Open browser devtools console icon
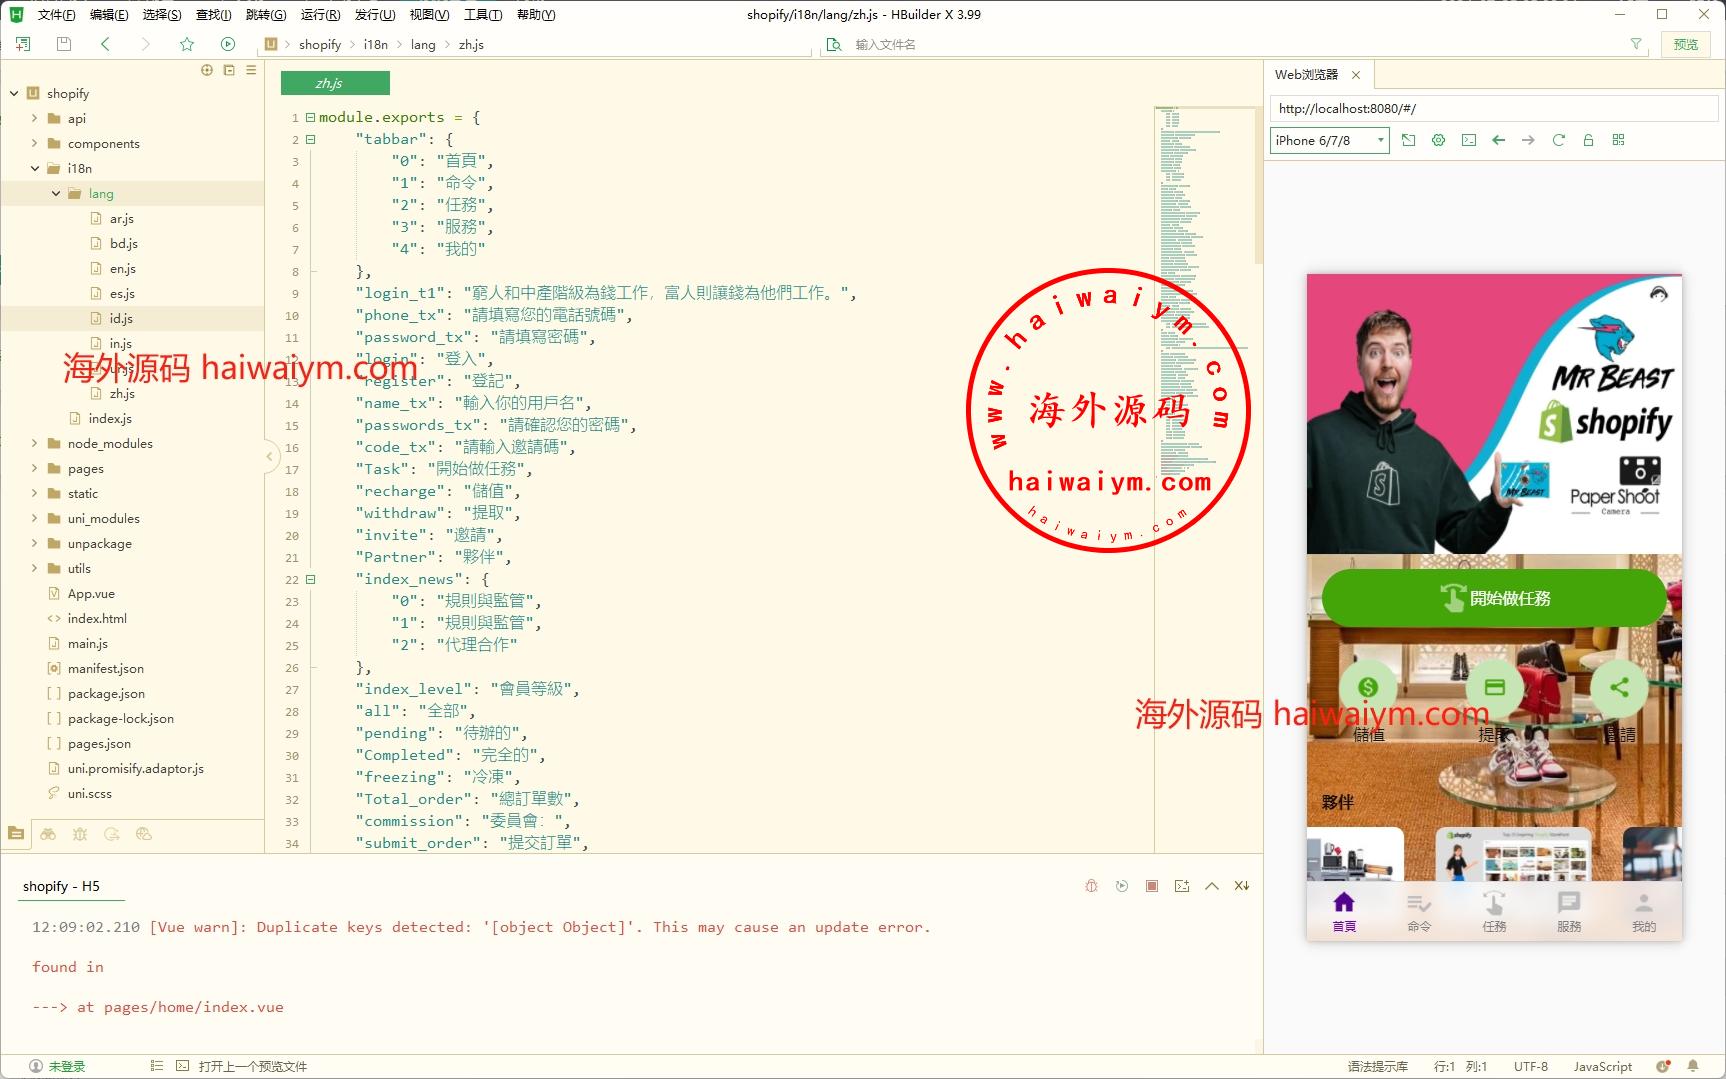The width and height of the screenshot is (1726, 1079). tap(1468, 140)
